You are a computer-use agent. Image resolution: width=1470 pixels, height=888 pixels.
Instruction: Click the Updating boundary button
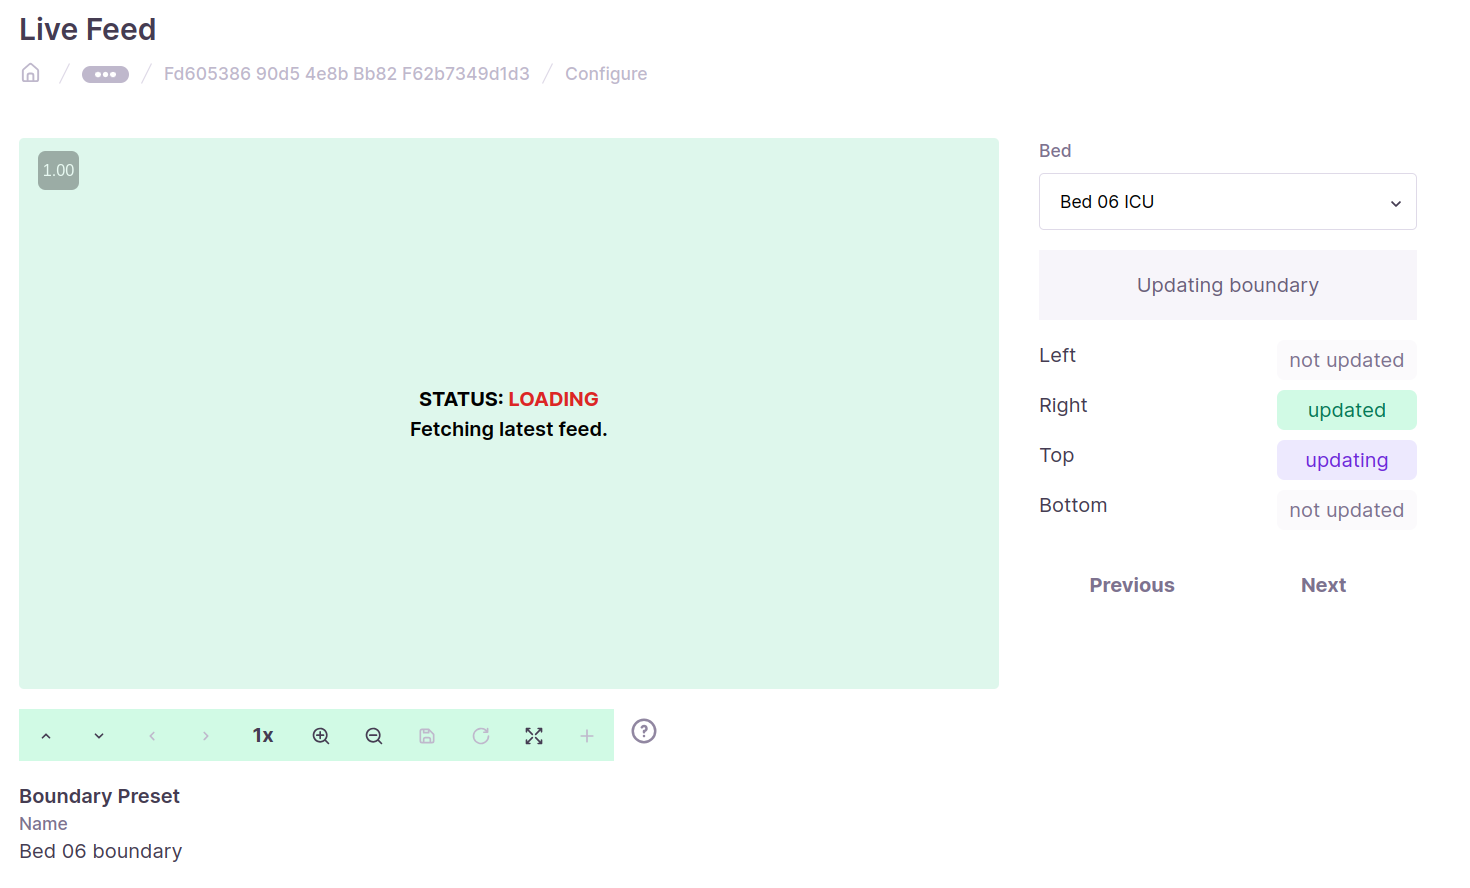click(x=1227, y=285)
